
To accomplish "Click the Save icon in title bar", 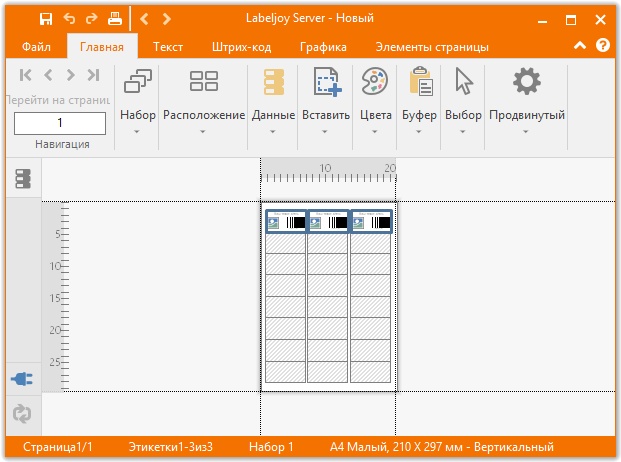I will (x=46, y=19).
